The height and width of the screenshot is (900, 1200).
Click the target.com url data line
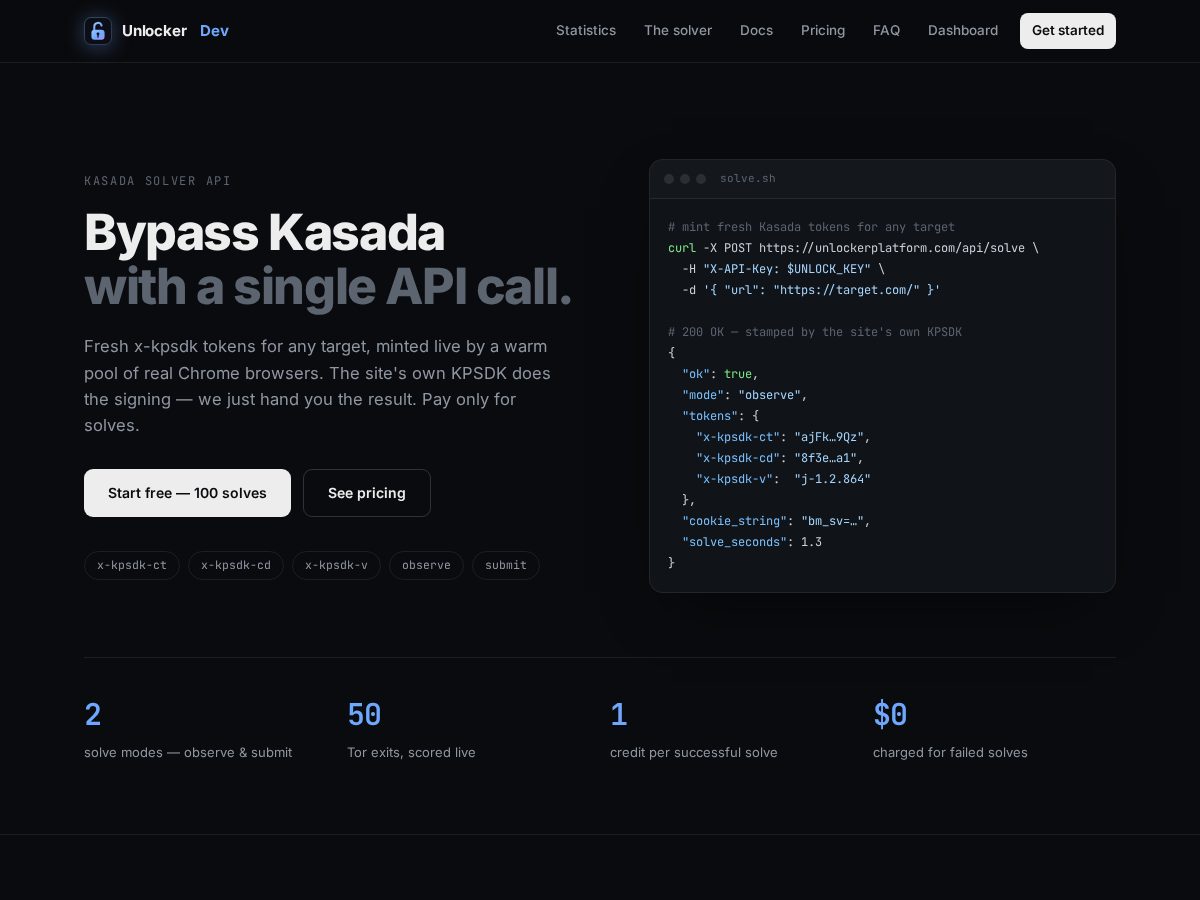[811, 290]
